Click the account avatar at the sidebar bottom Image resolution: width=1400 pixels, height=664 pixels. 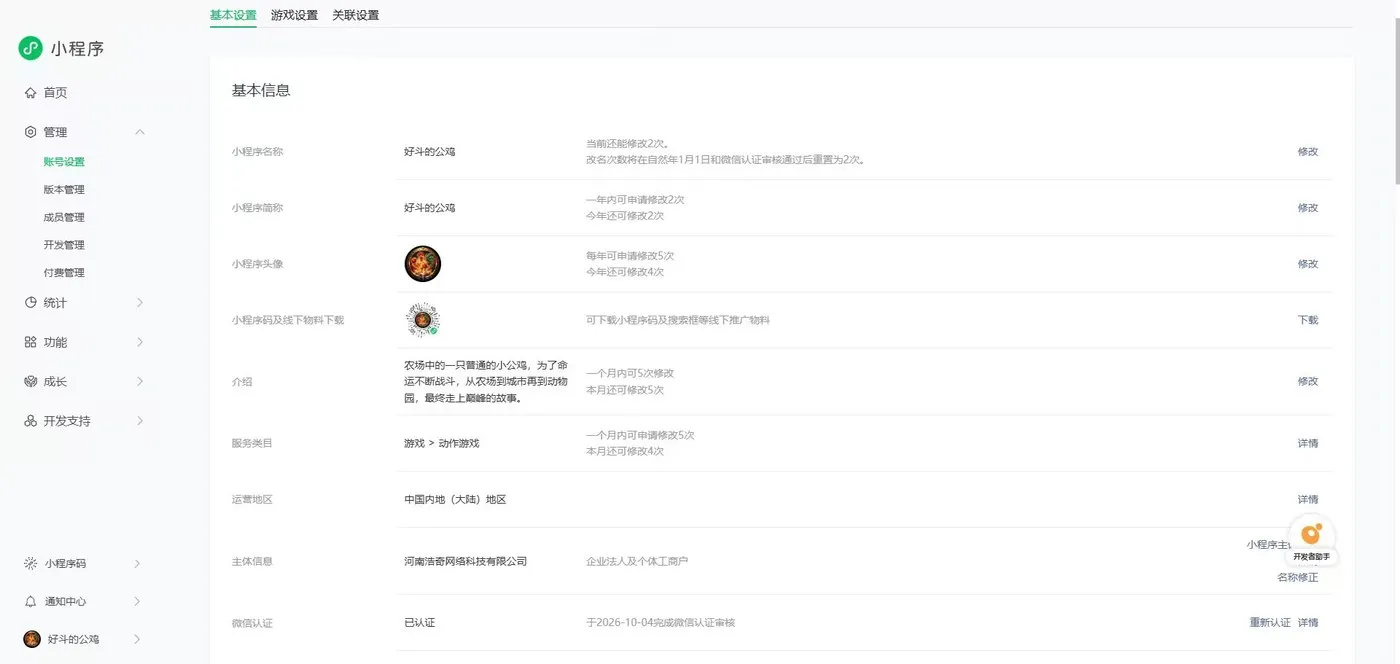click(32, 639)
